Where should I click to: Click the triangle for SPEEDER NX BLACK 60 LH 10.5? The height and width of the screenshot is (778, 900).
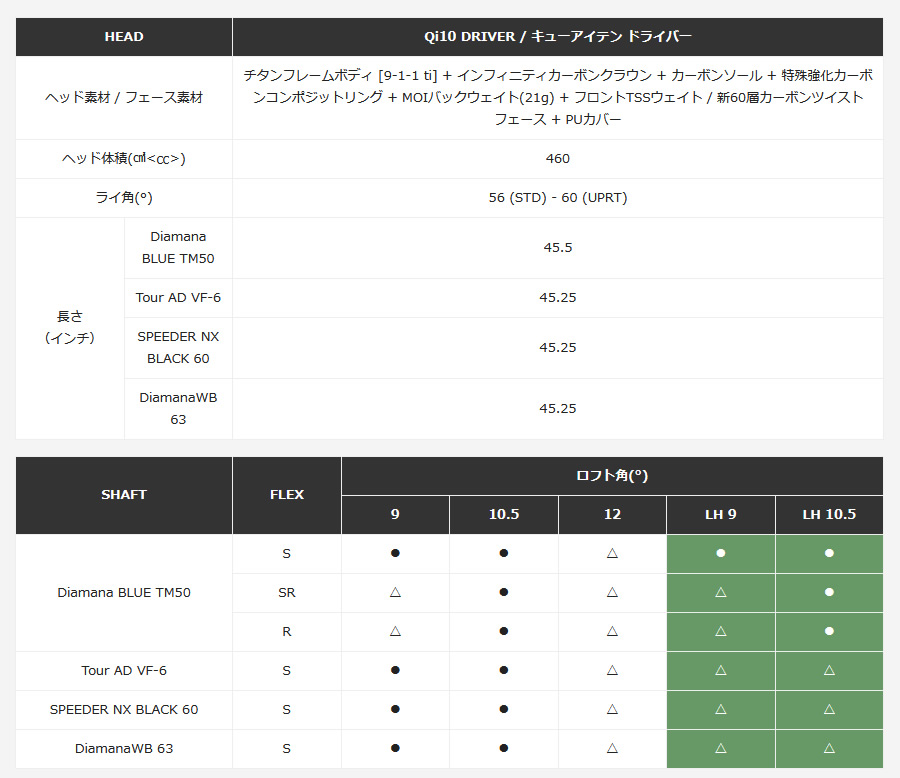(x=829, y=710)
